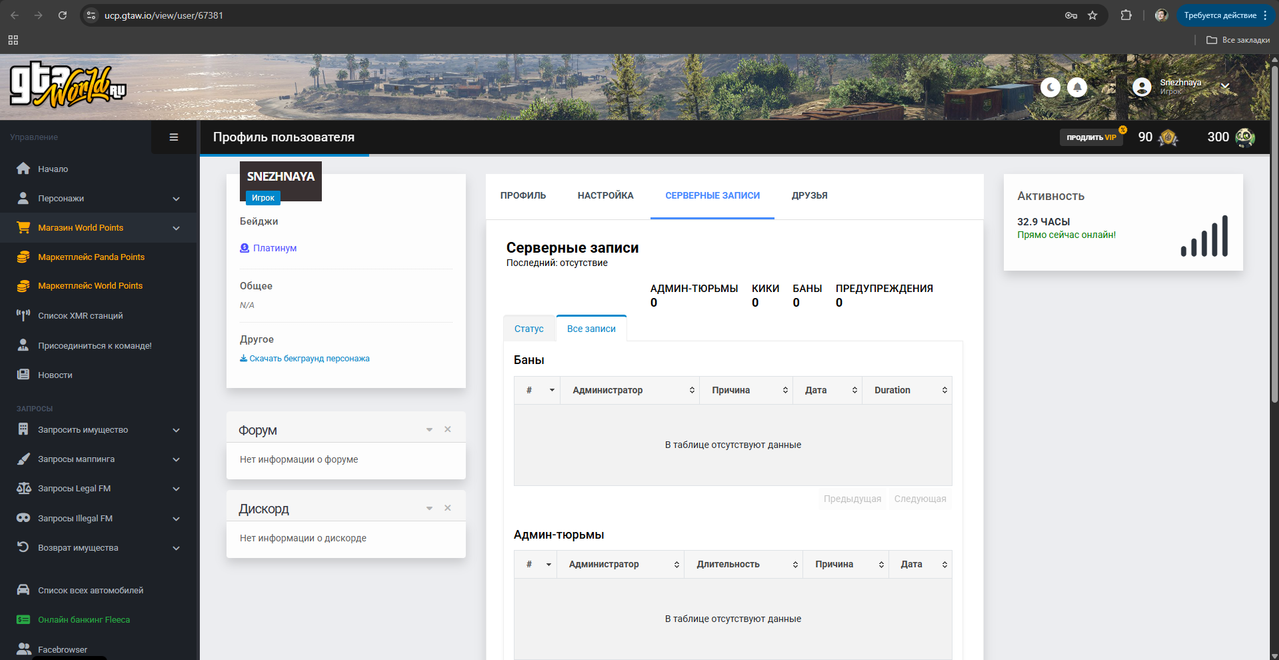Sort Баны table by Причина column
Screen dimensions: 1279x660
pos(746,390)
